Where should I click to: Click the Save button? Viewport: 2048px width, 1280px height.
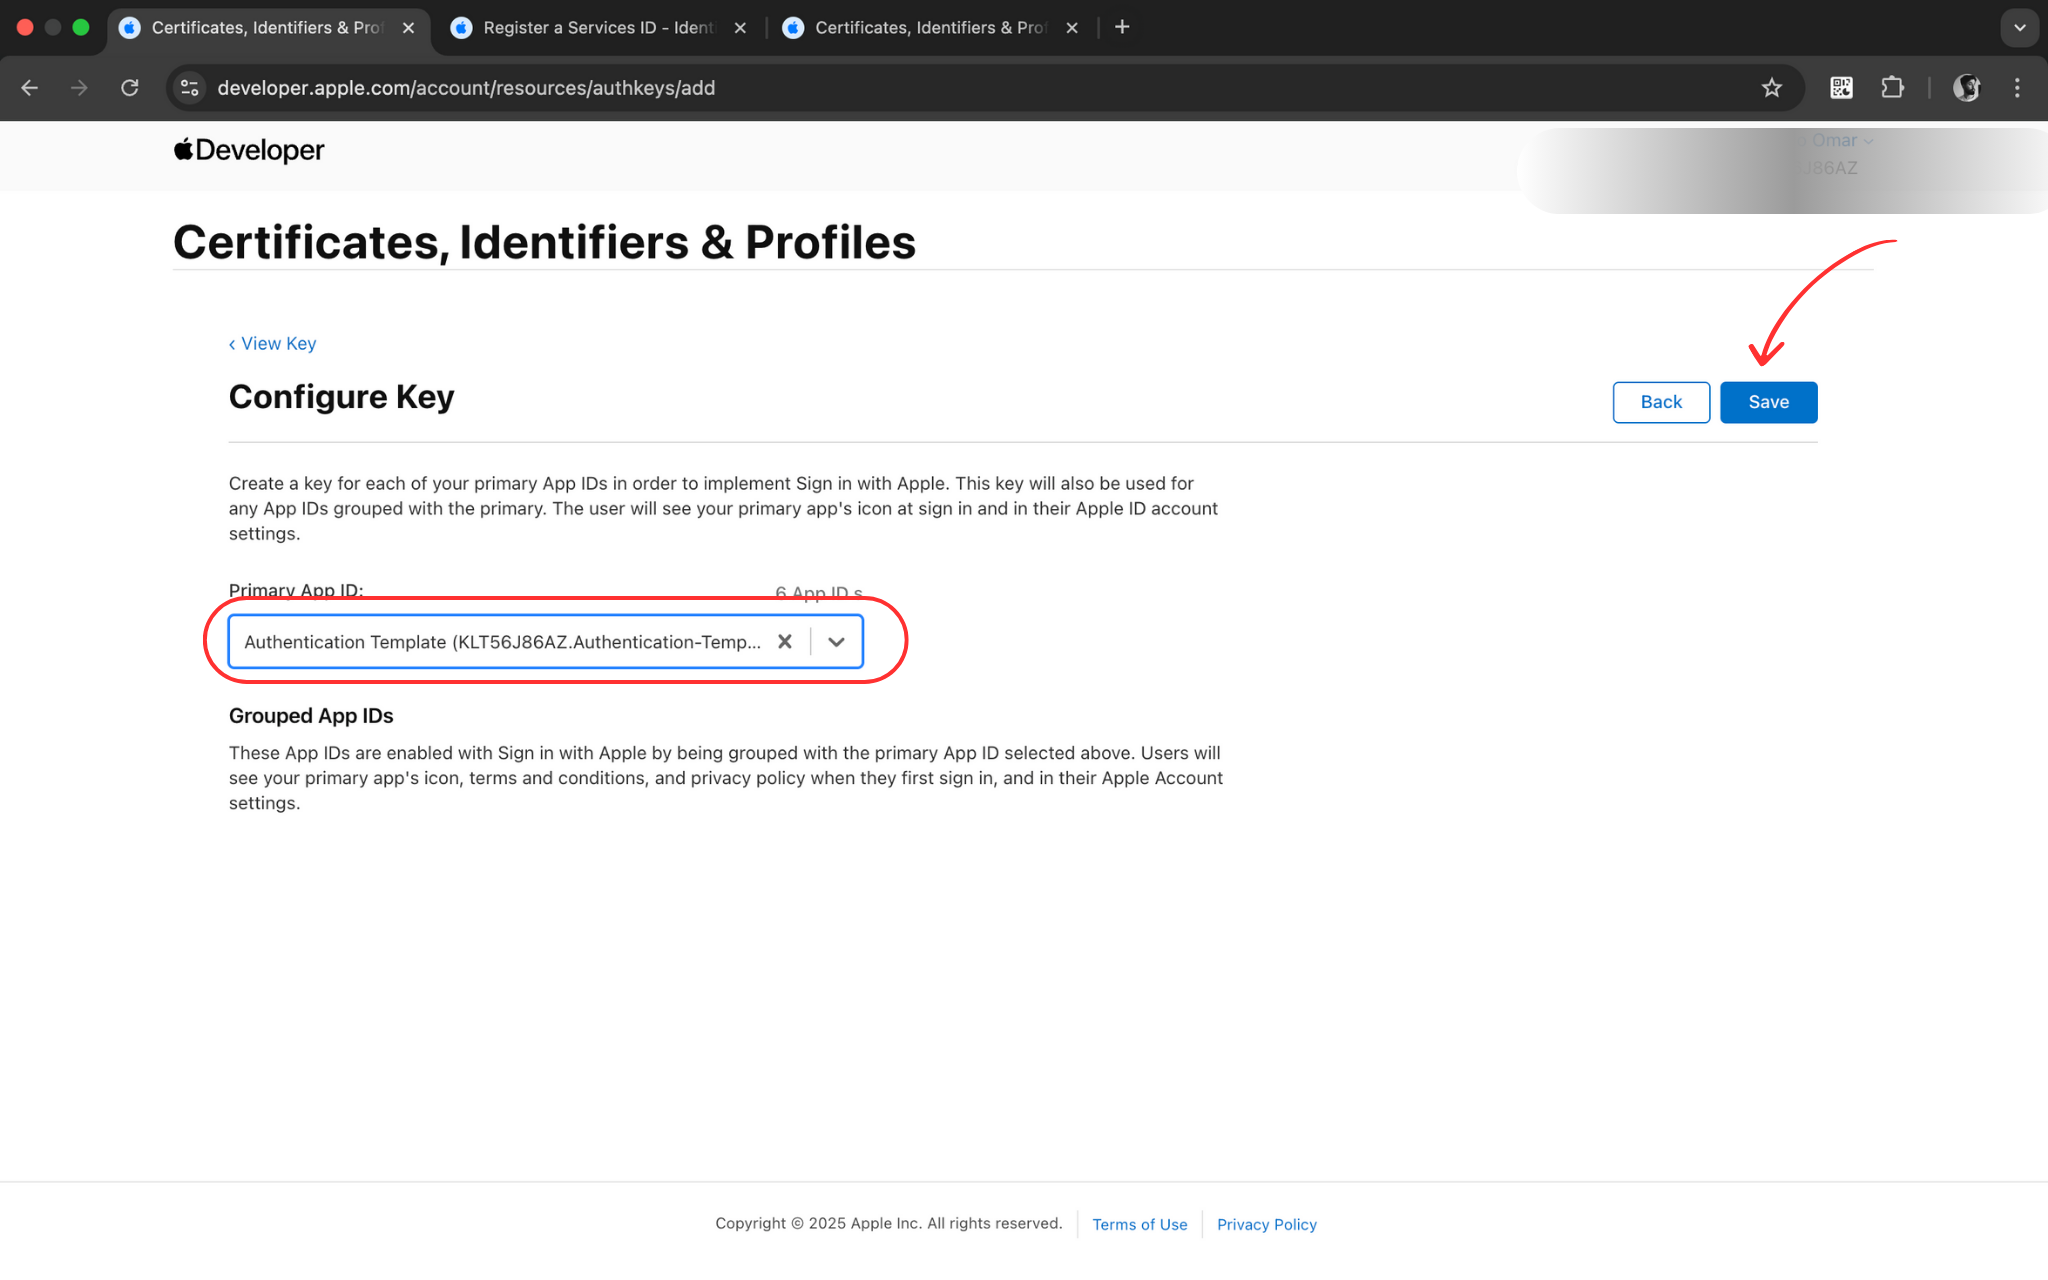[x=1768, y=402]
